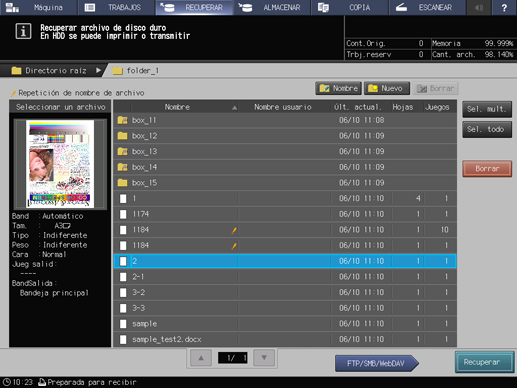The width and height of the screenshot is (517, 388).
Task: Select file icon for 1174
Action: [x=123, y=214]
